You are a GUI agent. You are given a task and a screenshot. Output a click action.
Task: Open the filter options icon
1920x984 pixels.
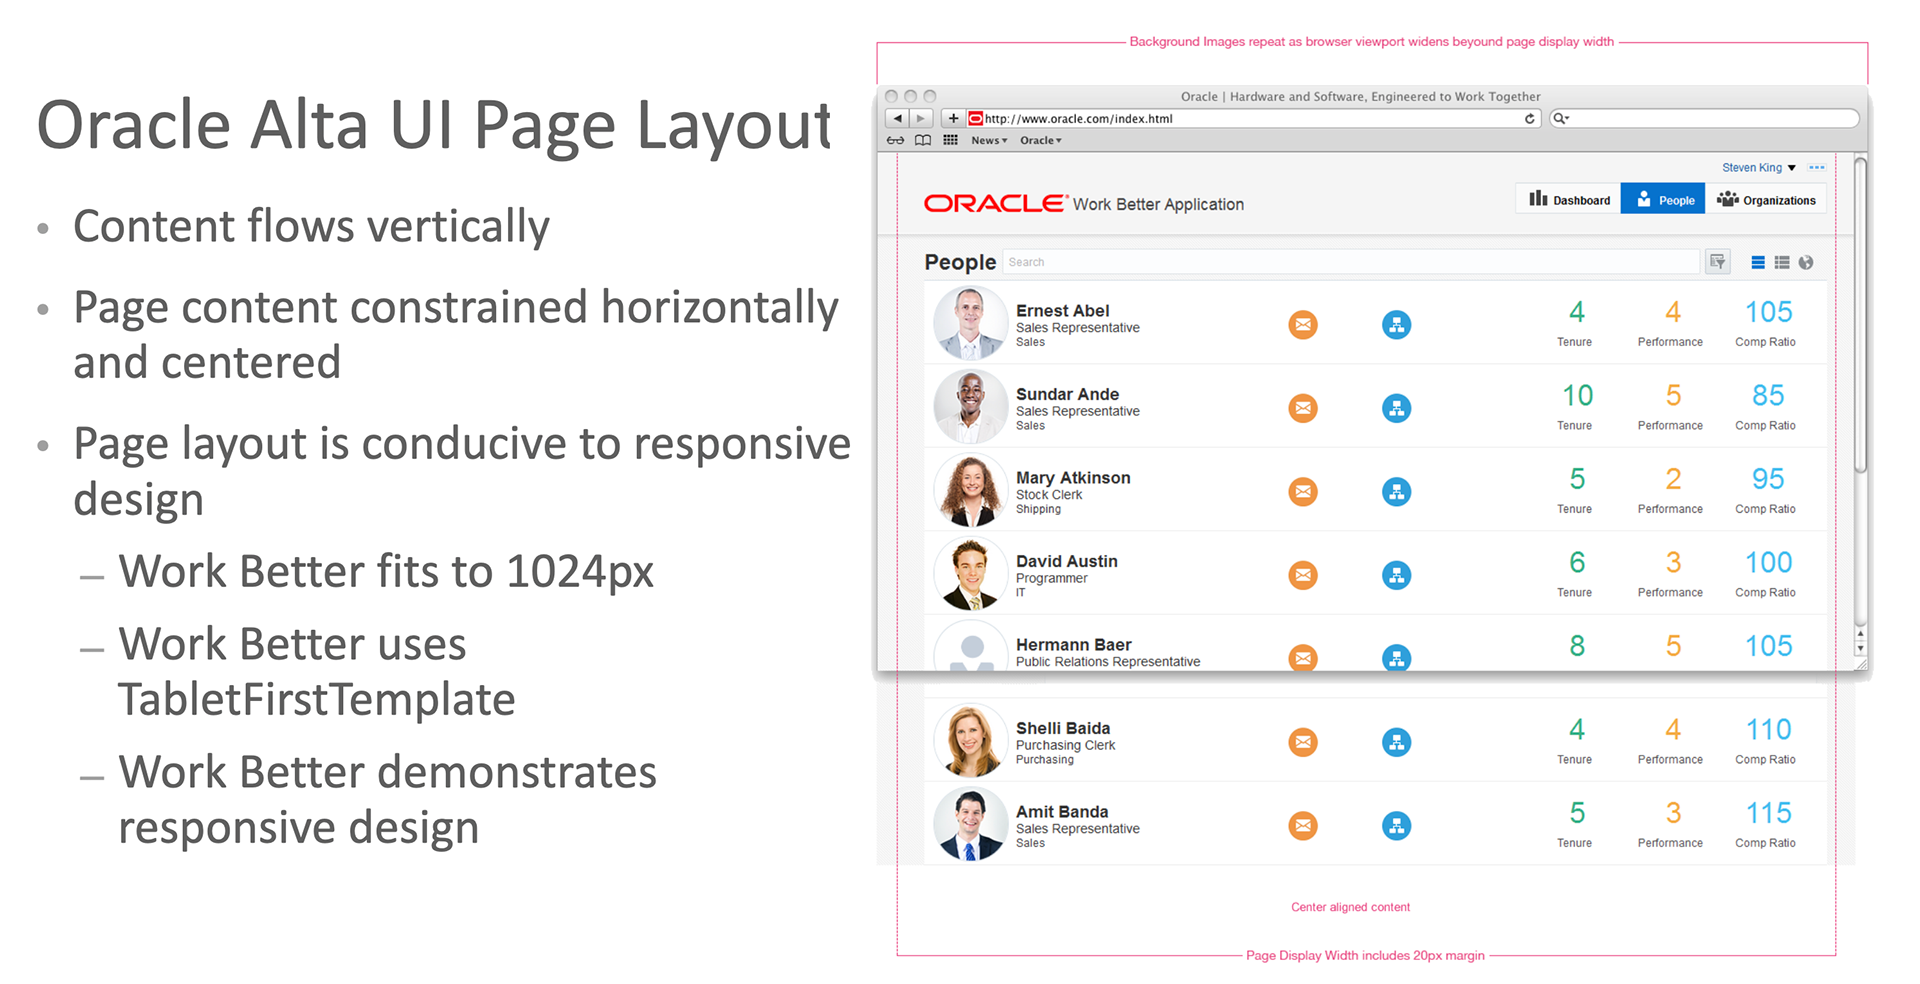tap(1718, 262)
